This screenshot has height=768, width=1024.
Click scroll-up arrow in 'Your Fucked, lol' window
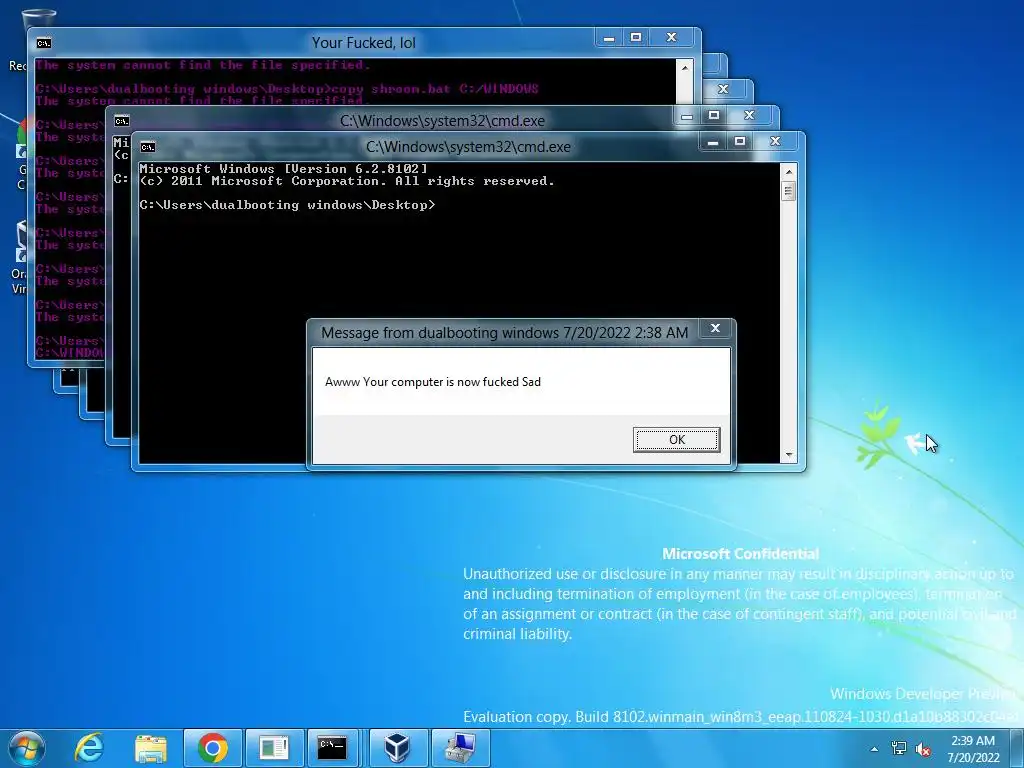click(684, 68)
